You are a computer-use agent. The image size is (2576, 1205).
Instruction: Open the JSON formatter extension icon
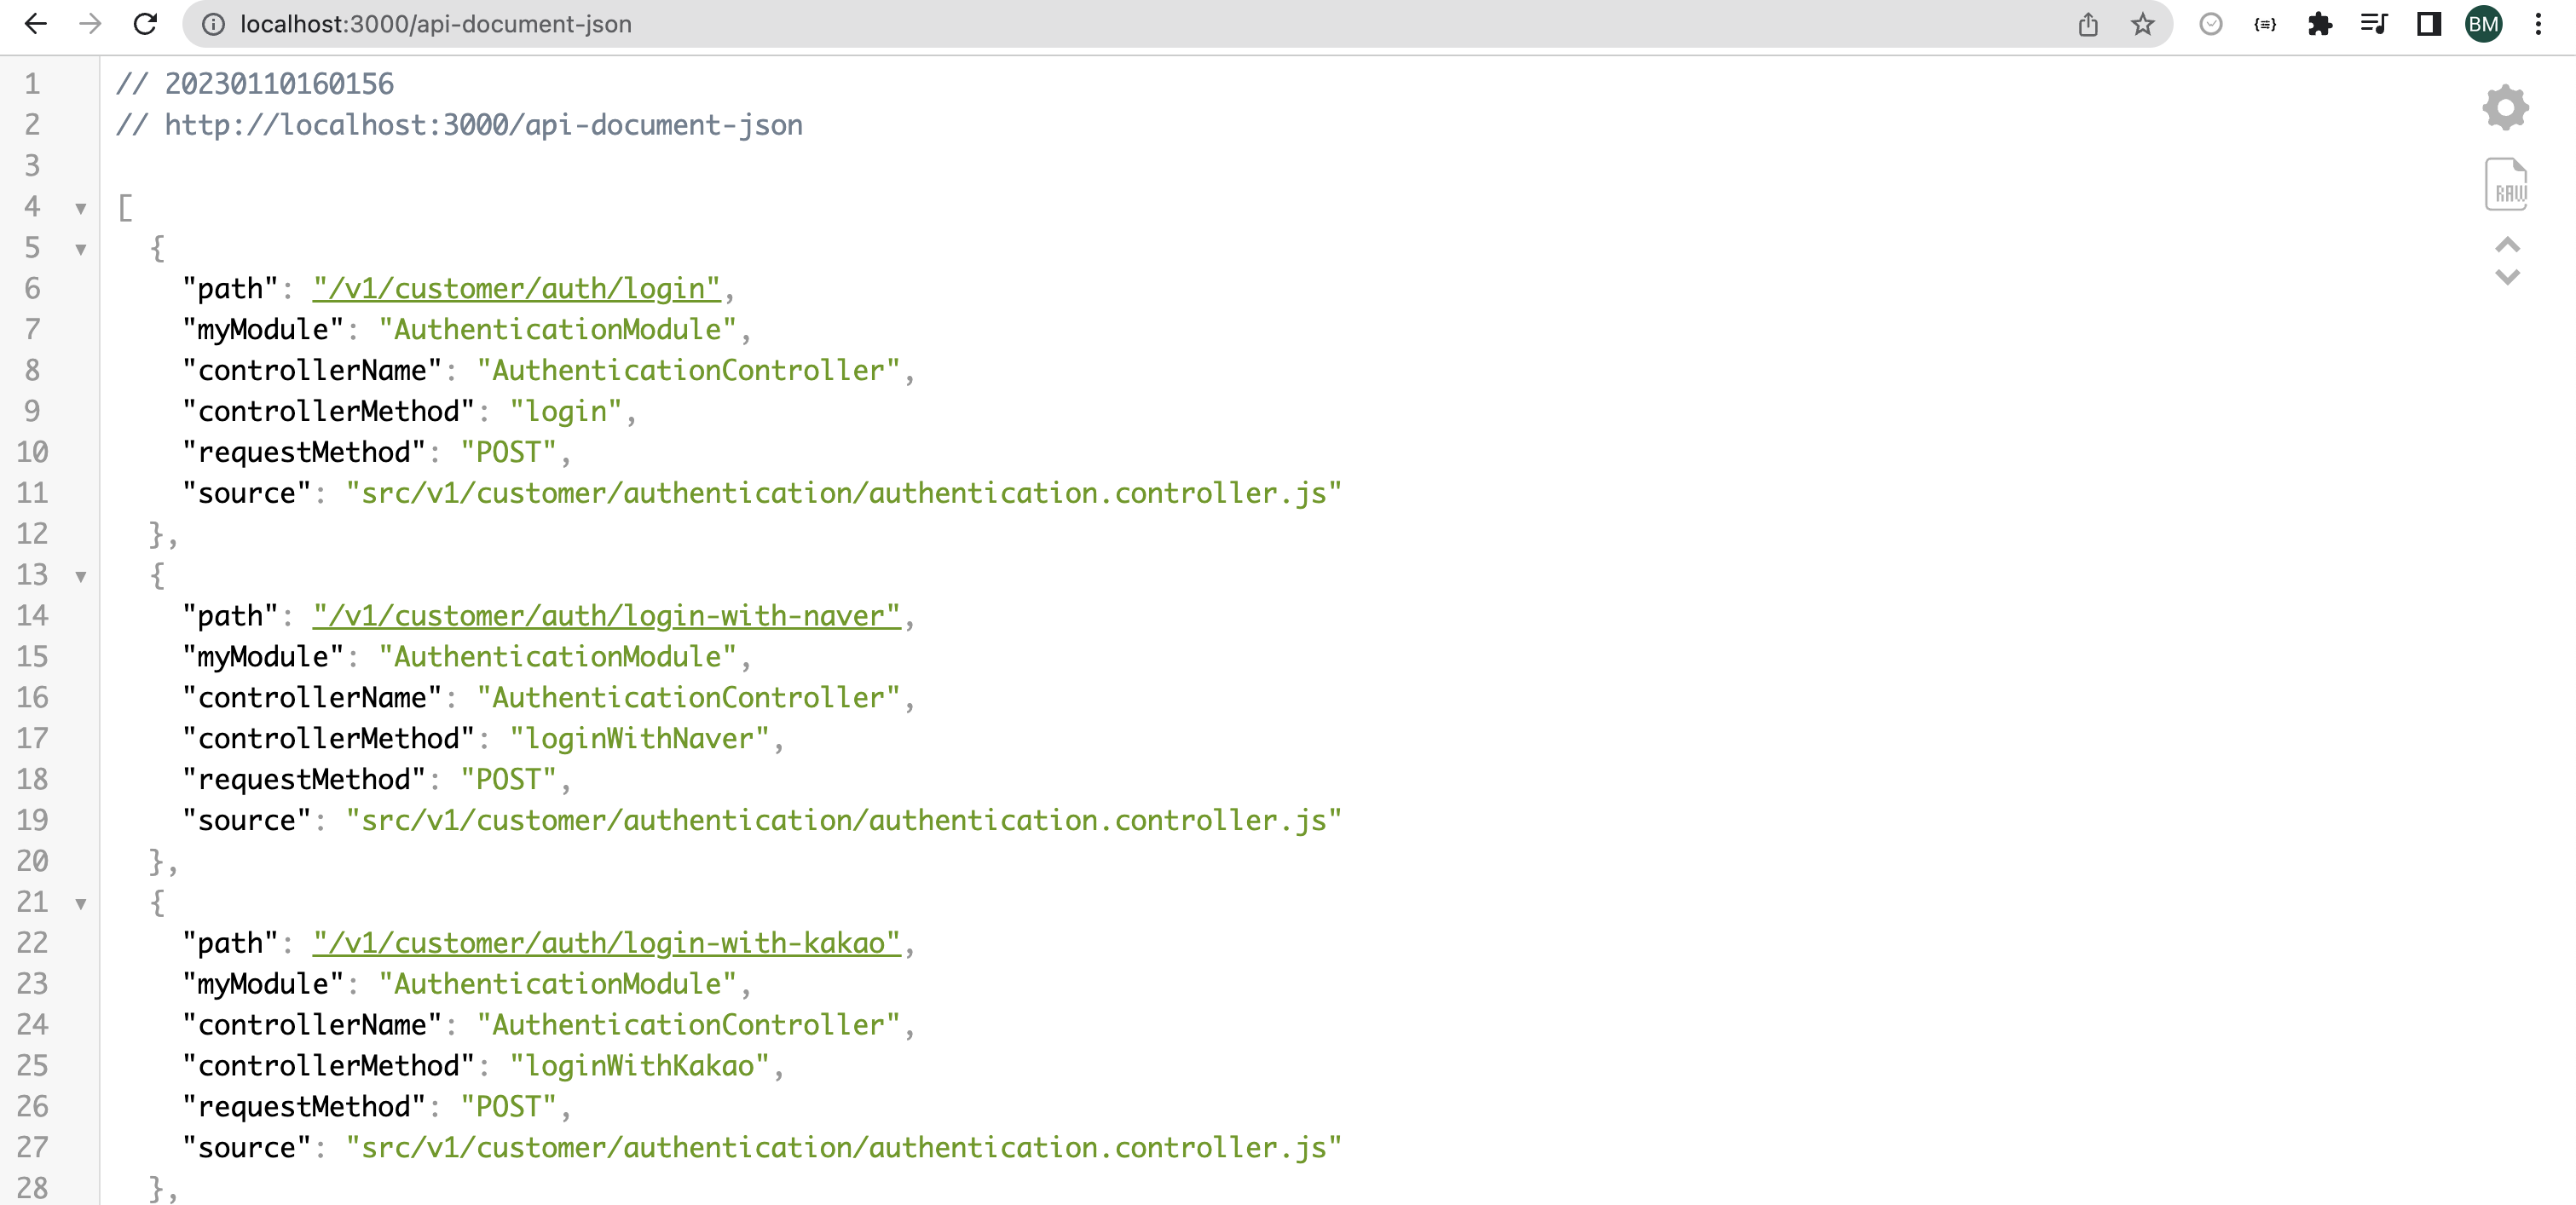(2265, 24)
